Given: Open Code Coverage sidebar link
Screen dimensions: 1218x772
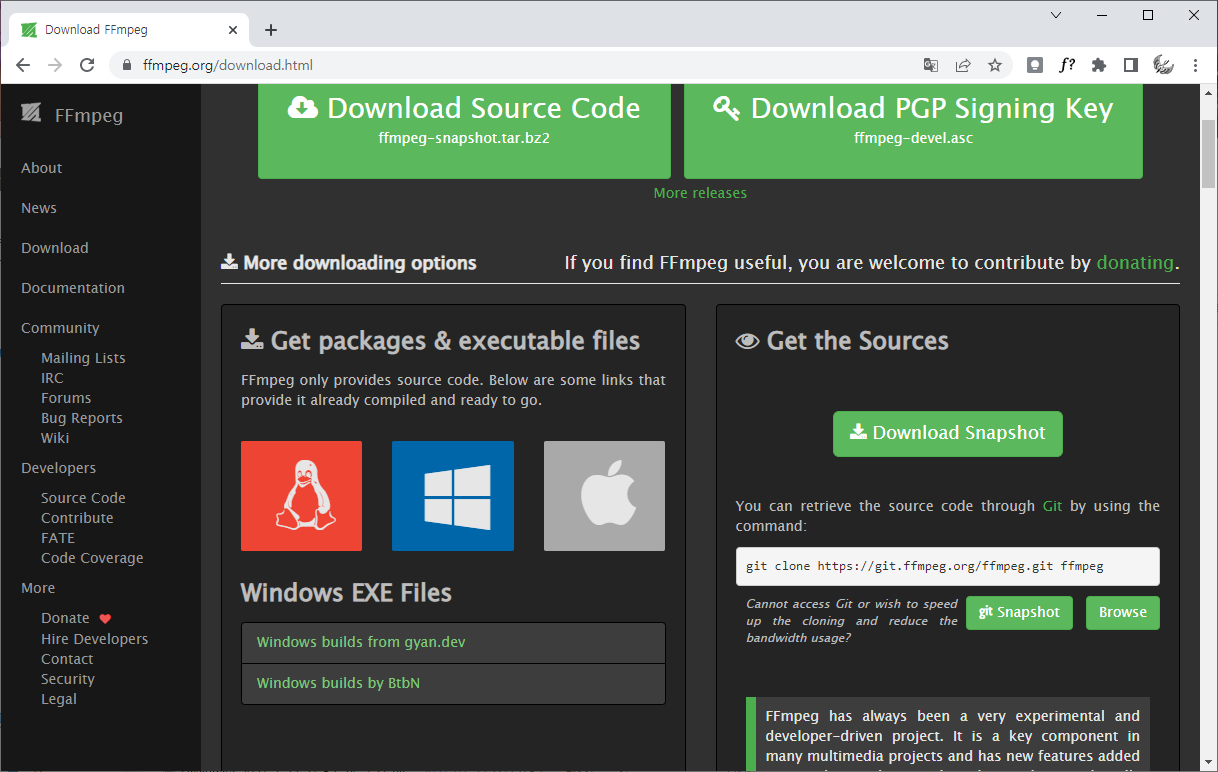Looking at the screenshot, I should click(92, 558).
